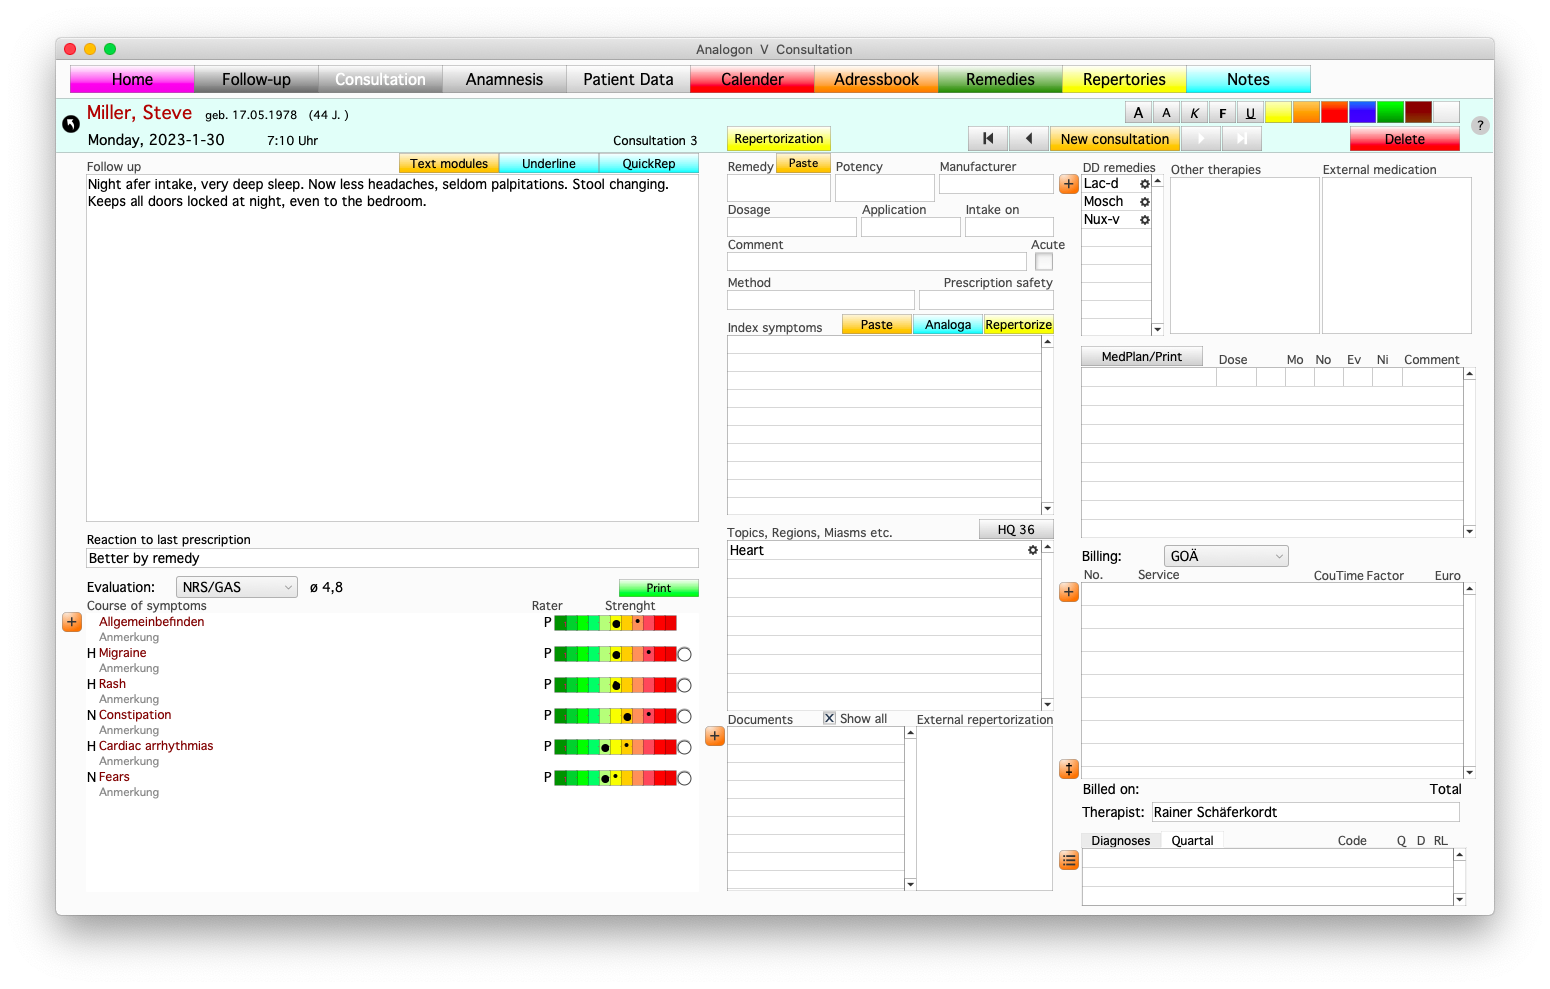Screen dimensions: 1550x989
Task: Add a DD remedy with the plus icon
Action: pos(1069,184)
